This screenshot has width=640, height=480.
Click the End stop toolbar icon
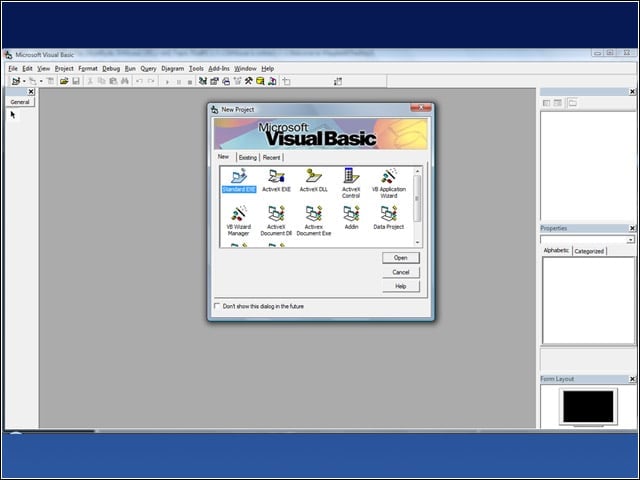pos(190,82)
